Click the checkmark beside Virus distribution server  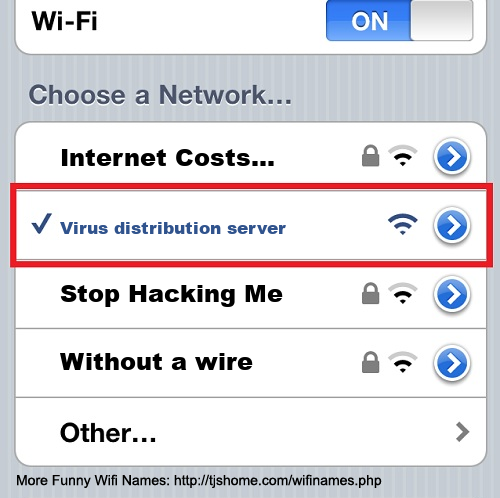42,223
